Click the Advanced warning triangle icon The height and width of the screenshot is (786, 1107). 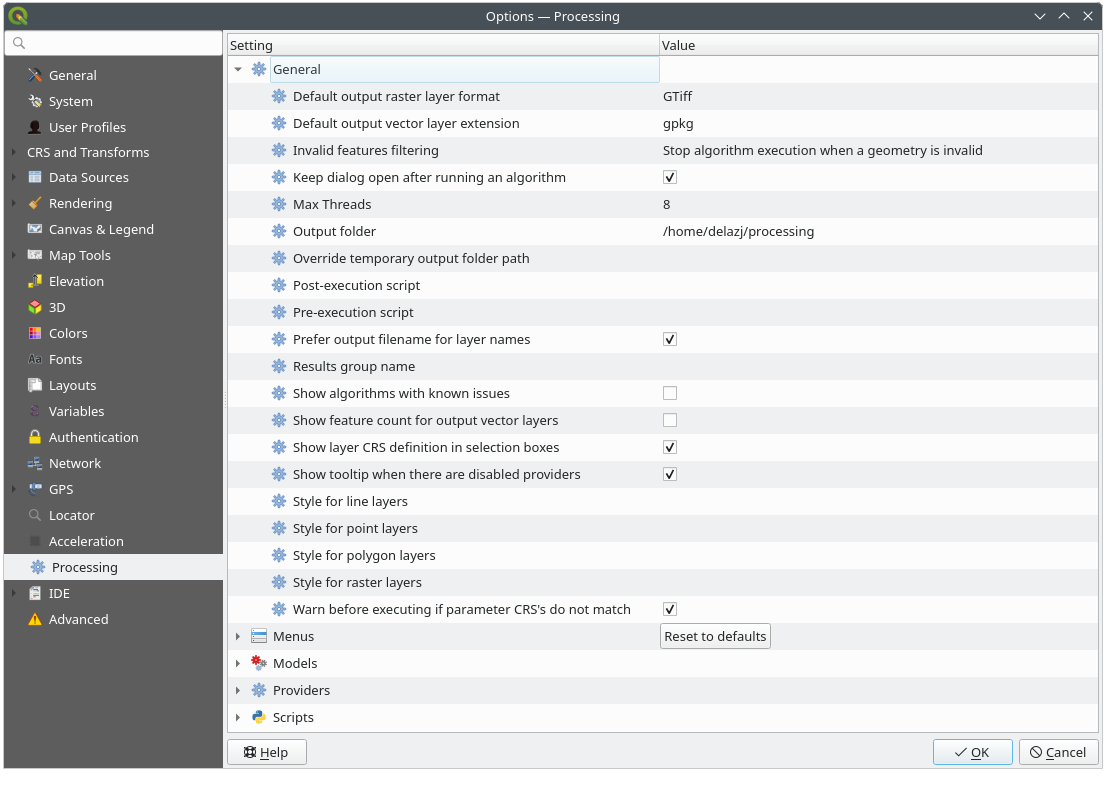35,619
